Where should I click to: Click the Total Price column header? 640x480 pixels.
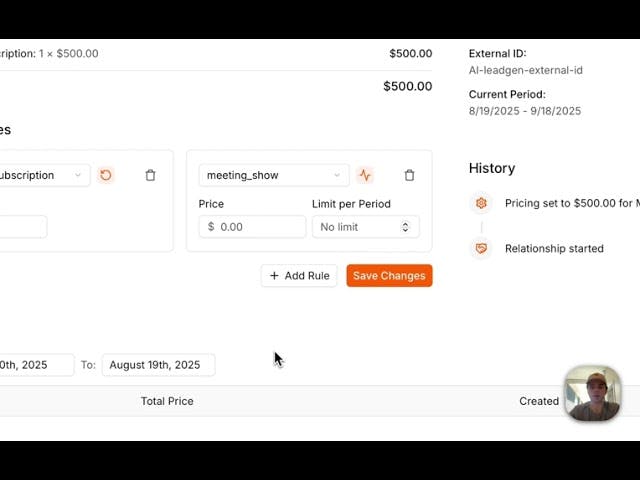[167, 401]
